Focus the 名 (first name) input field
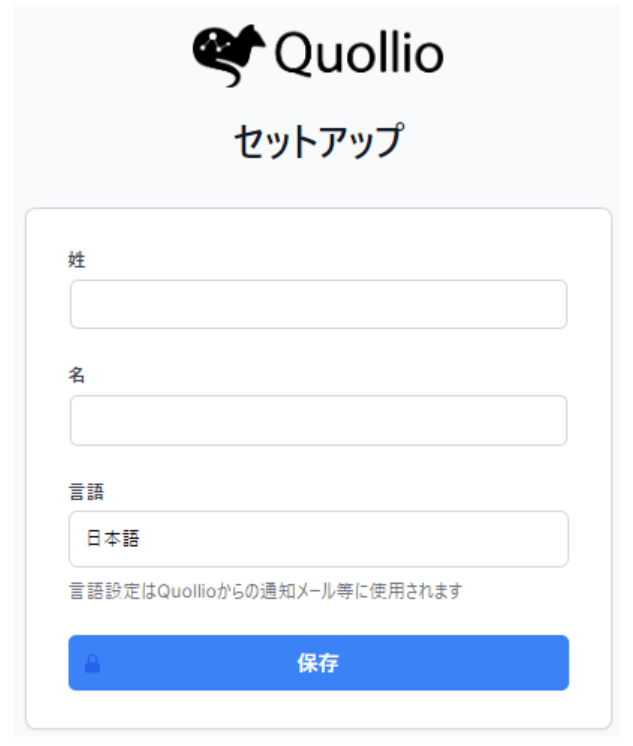633x746 pixels. click(318, 420)
